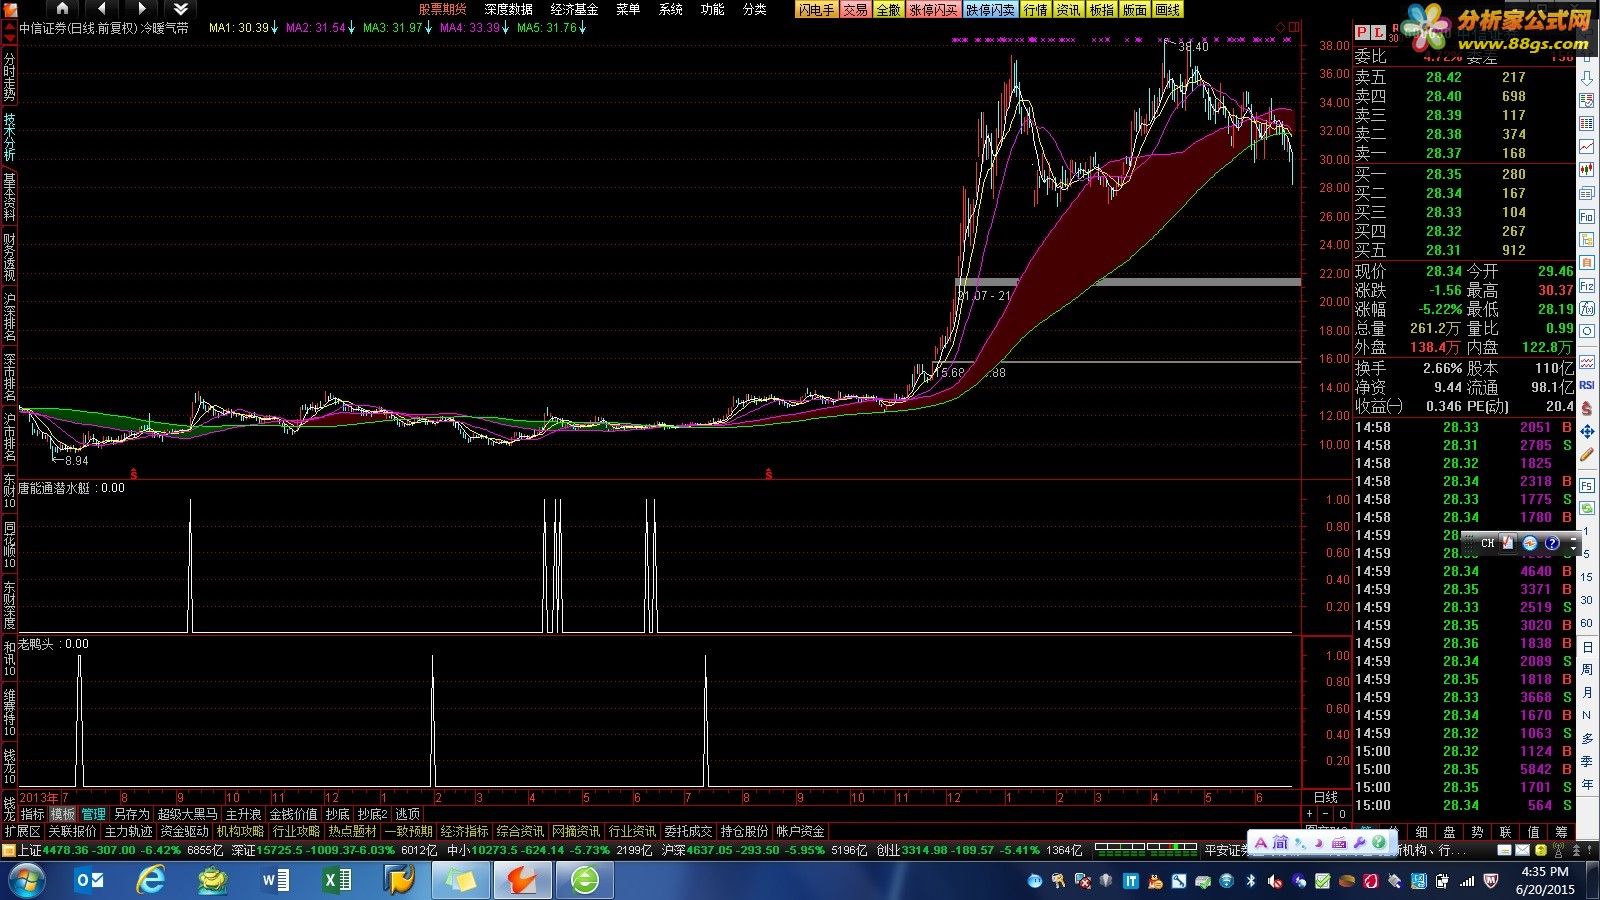This screenshot has width=1600, height=900.
Task: Click the 闪电手 button
Action: 816,10
